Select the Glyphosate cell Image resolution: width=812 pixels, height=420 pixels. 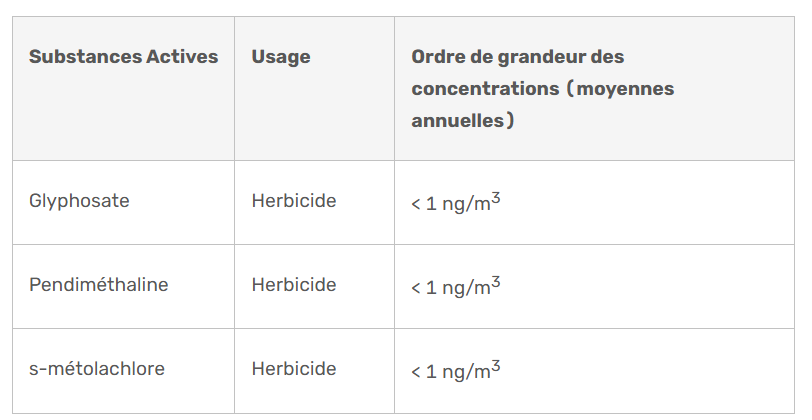pos(79,201)
